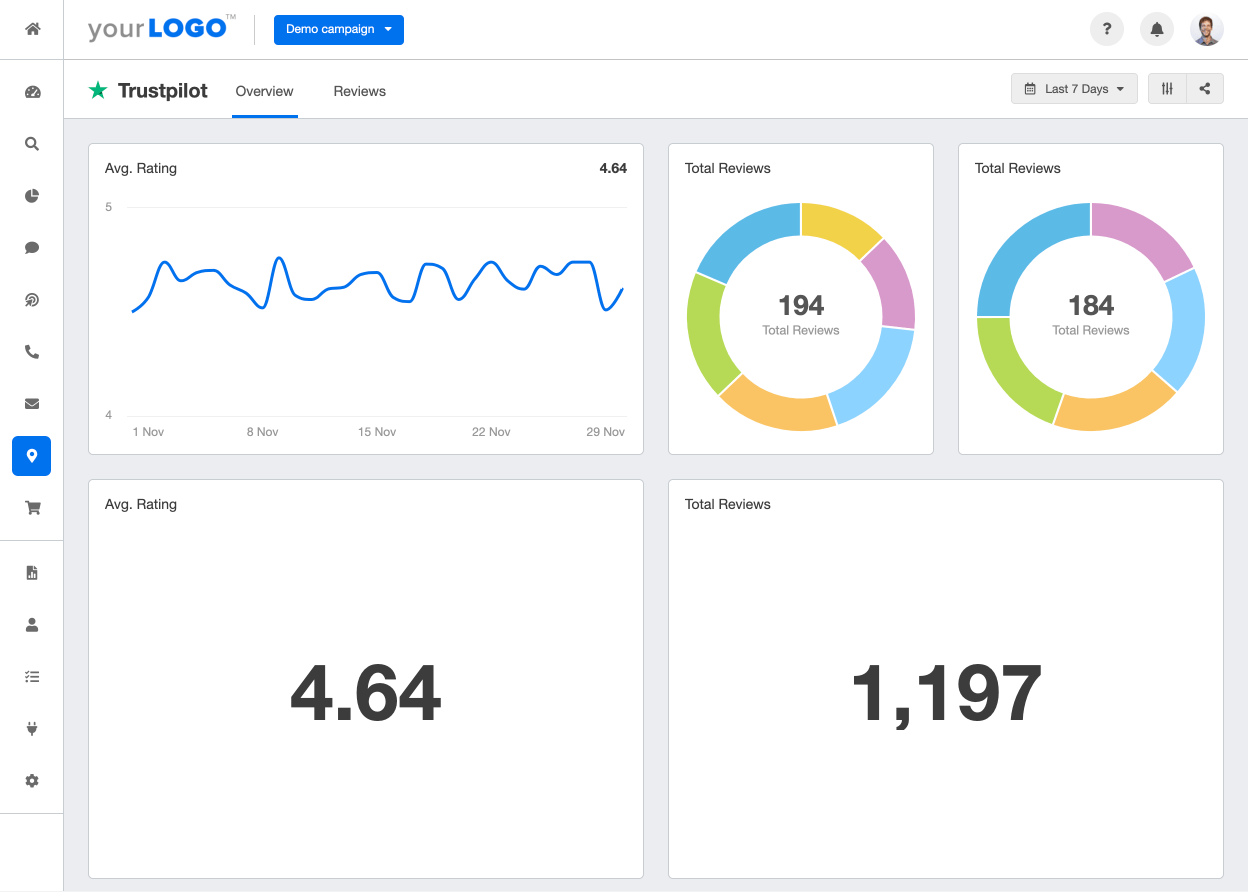Click the share button in header
Screen dimensions: 1248x892
click(x=1205, y=89)
